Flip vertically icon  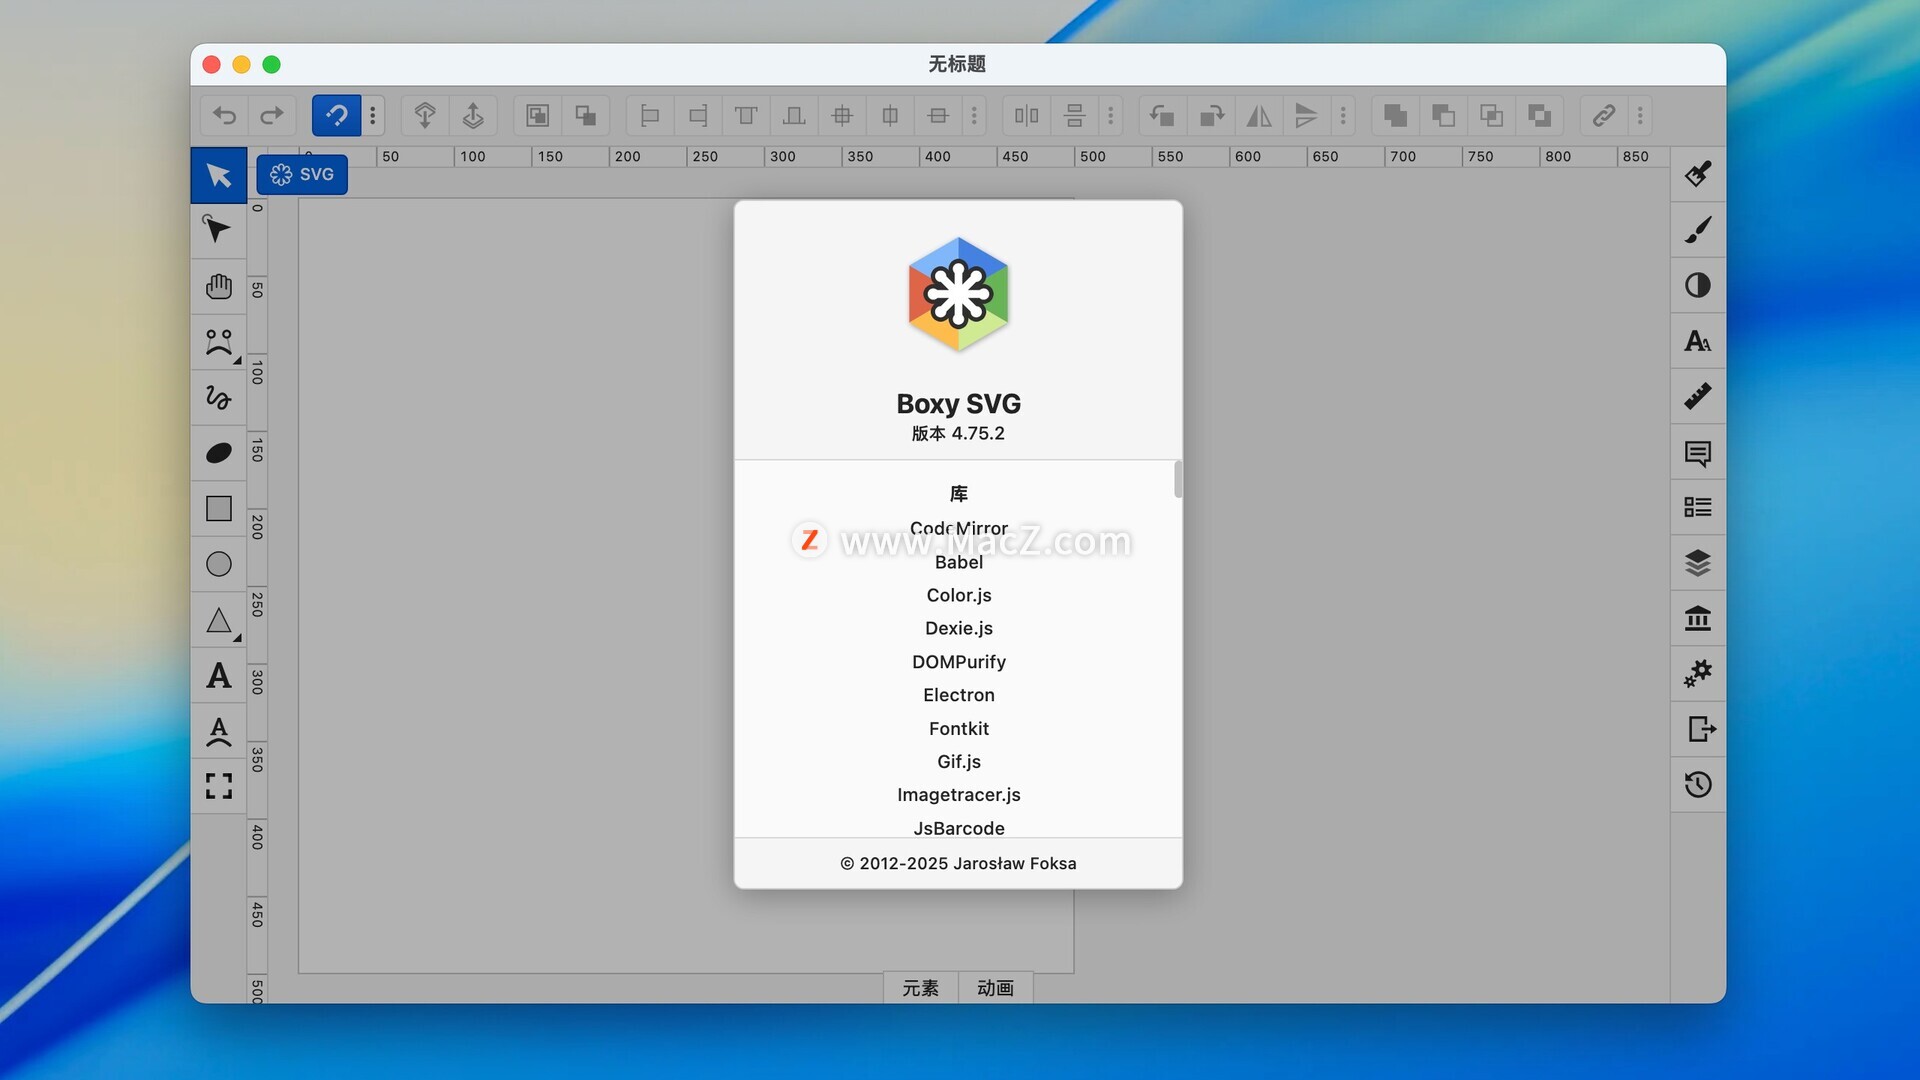pos(1306,116)
